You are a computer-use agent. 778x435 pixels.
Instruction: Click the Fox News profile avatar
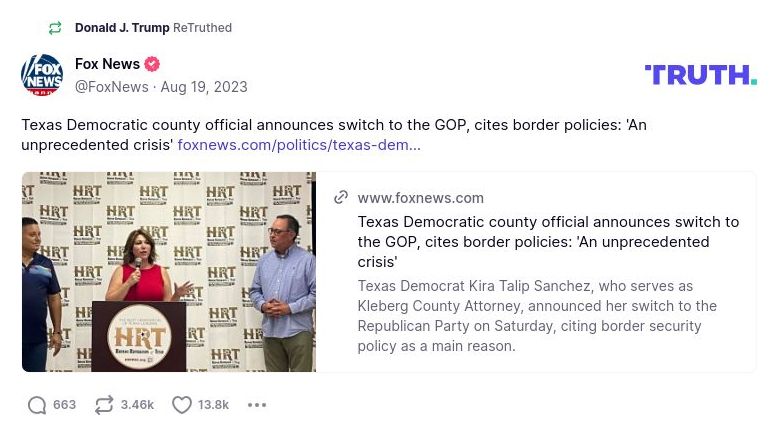(x=42, y=75)
